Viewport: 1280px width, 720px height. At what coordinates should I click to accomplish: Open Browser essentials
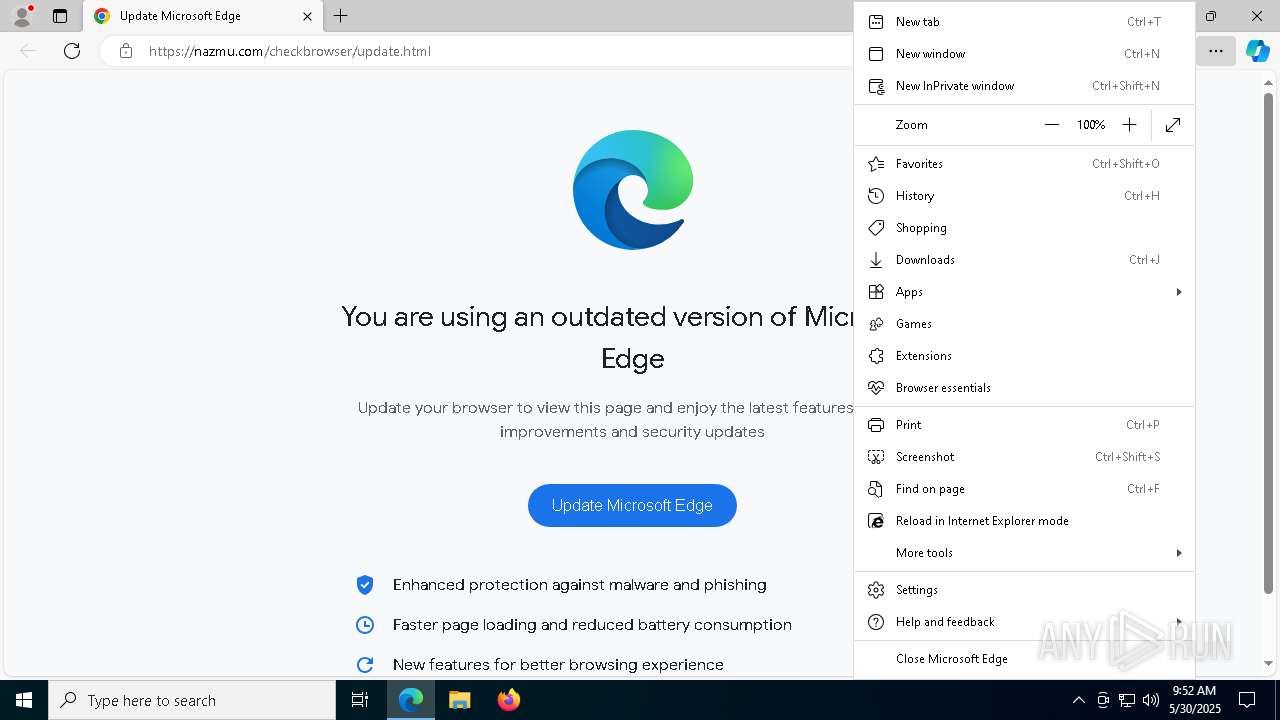click(x=1024, y=388)
